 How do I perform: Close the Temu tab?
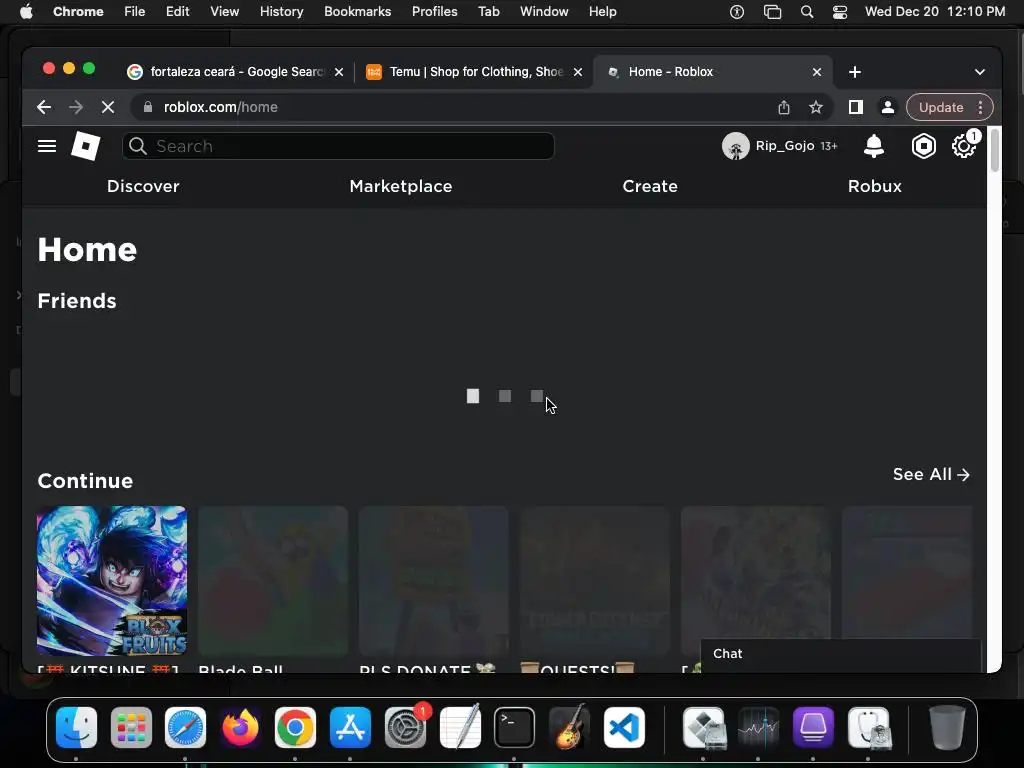coord(577,72)
